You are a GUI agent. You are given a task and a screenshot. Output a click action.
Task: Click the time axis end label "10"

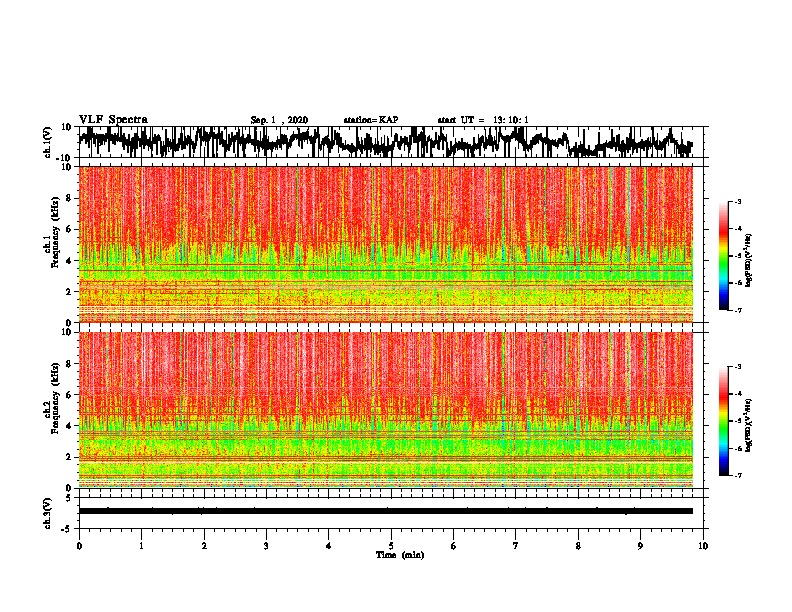(x=703, y=546)
